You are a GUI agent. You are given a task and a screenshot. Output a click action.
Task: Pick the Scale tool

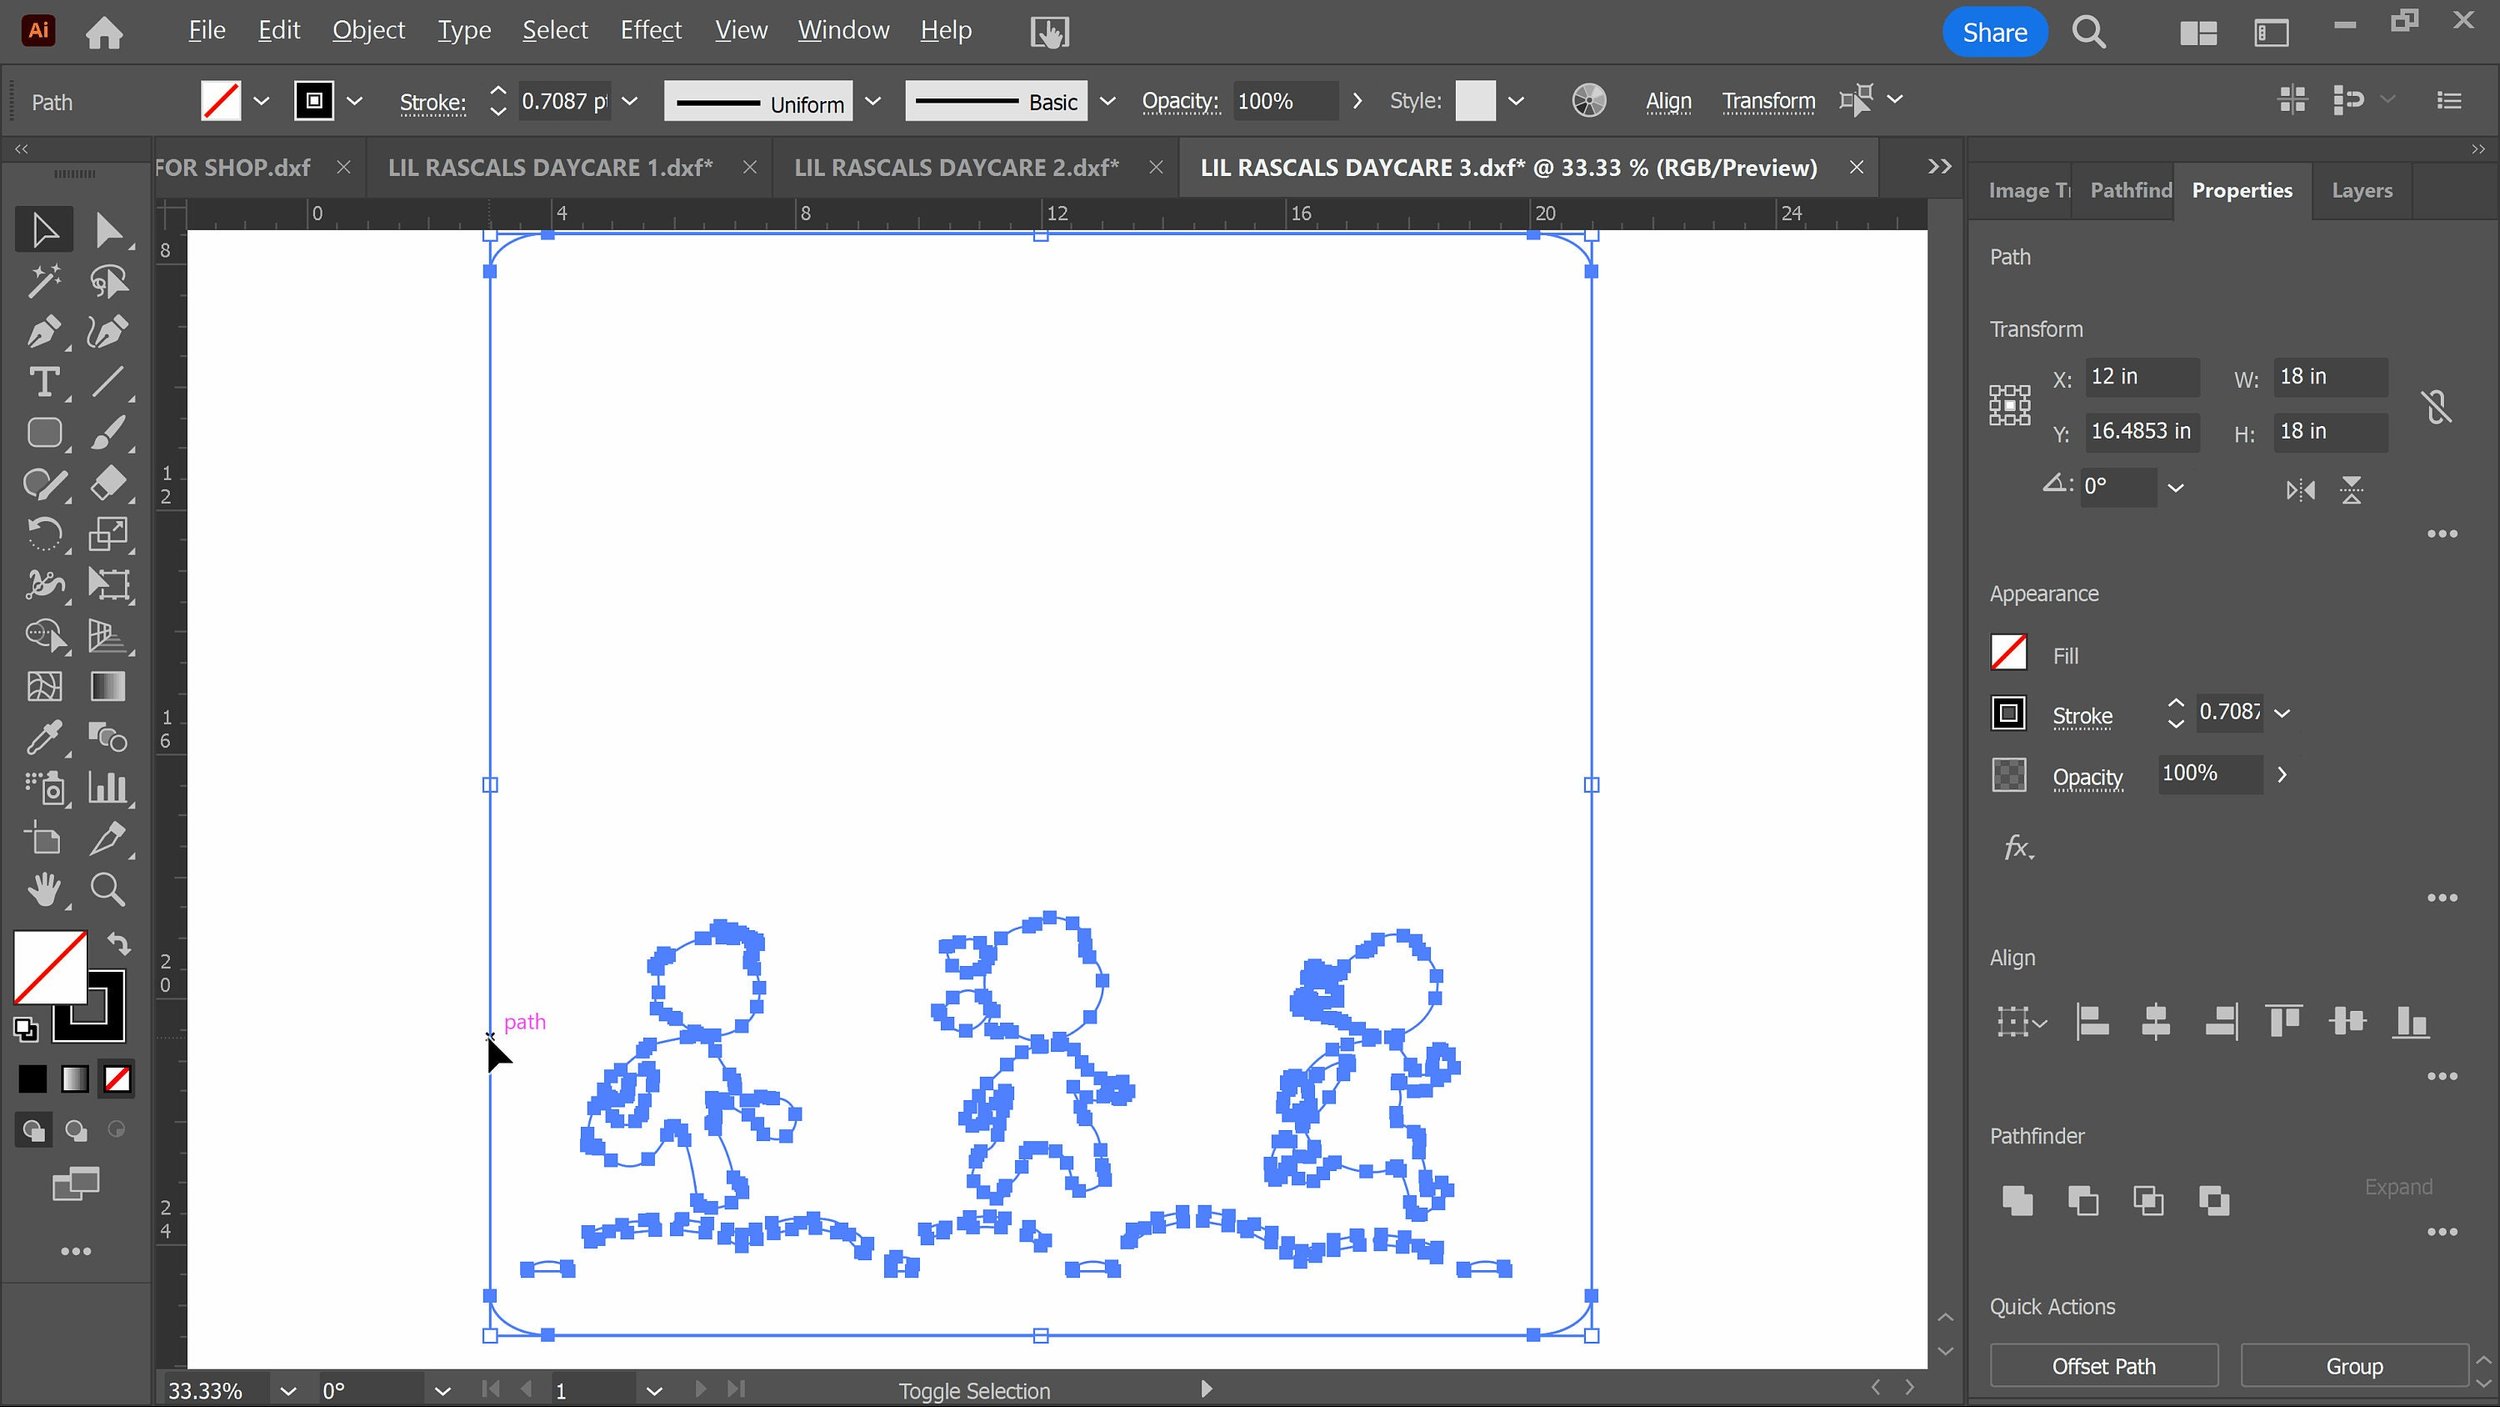point(108,534)
